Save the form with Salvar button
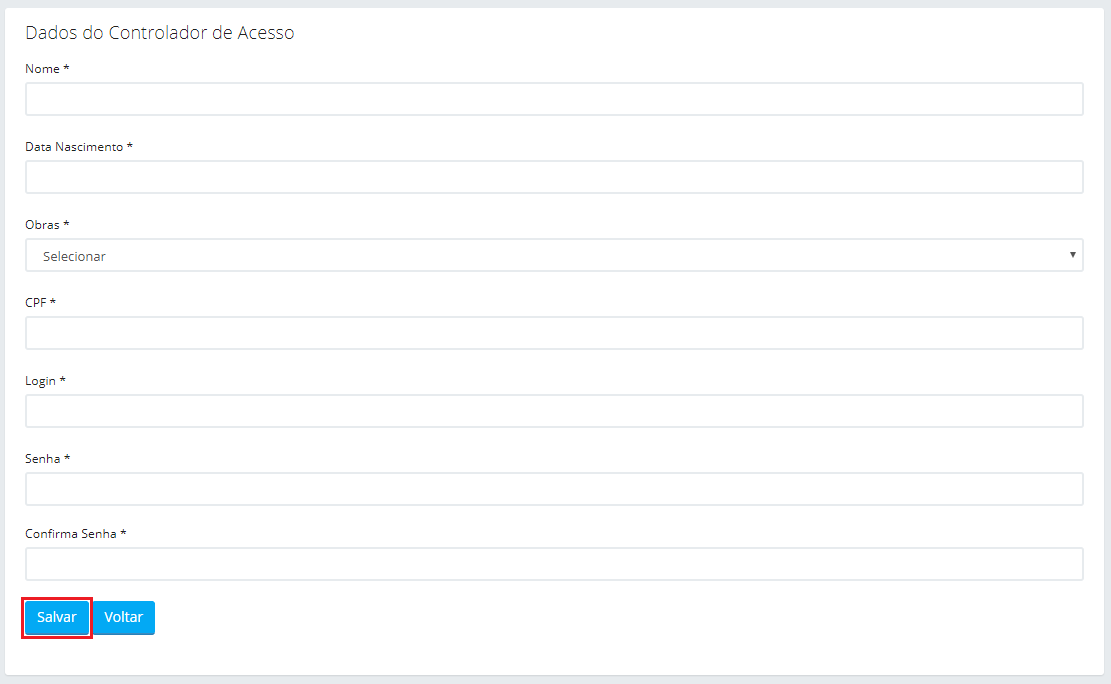The image size is (1111, 684). pos(57,617)
